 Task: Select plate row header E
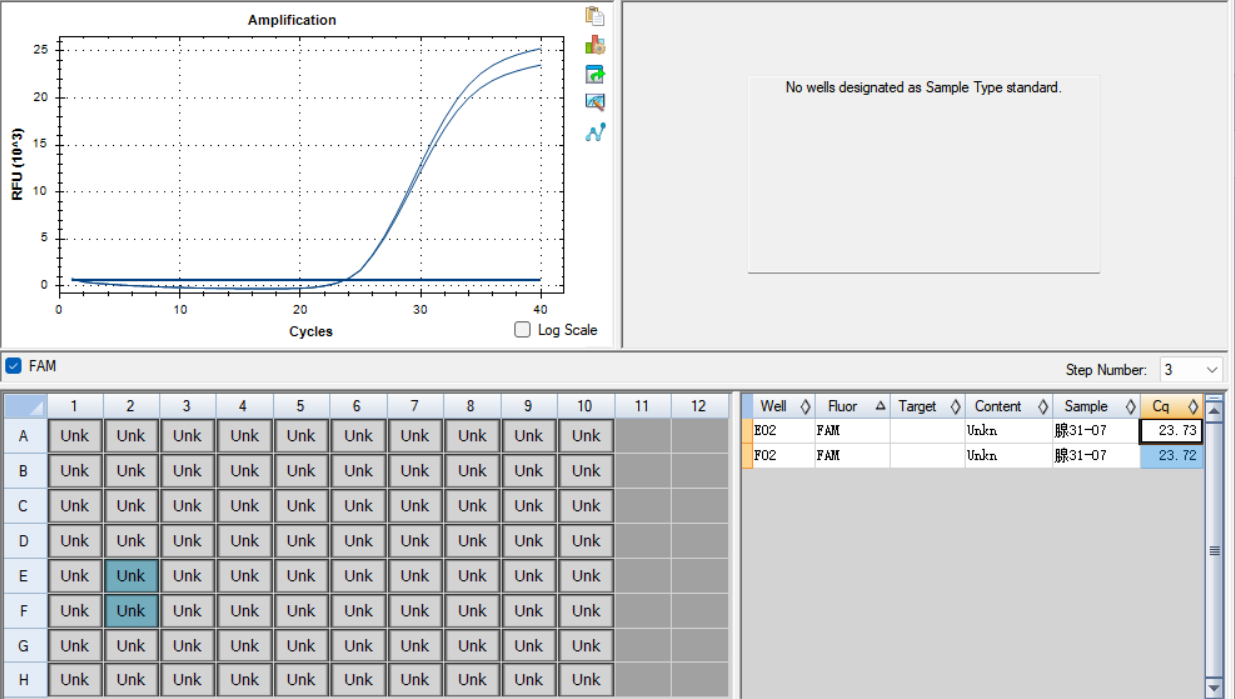pyautogui.click(x=23, y=576)
